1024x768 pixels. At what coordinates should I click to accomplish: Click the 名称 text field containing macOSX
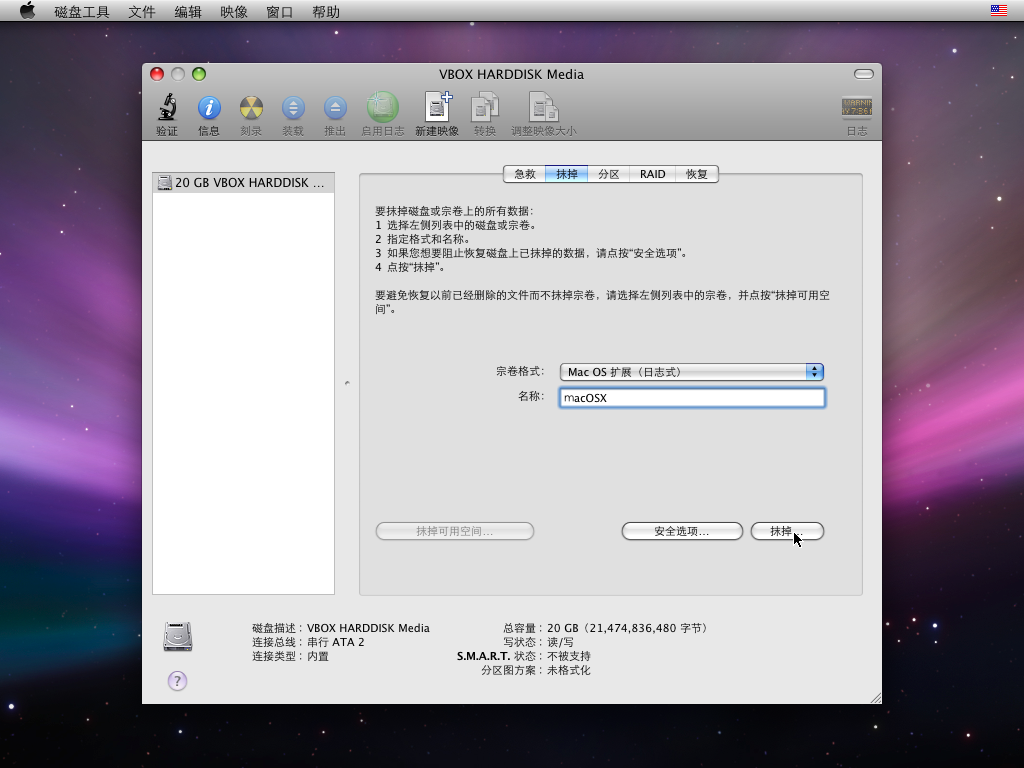point(692,398)
